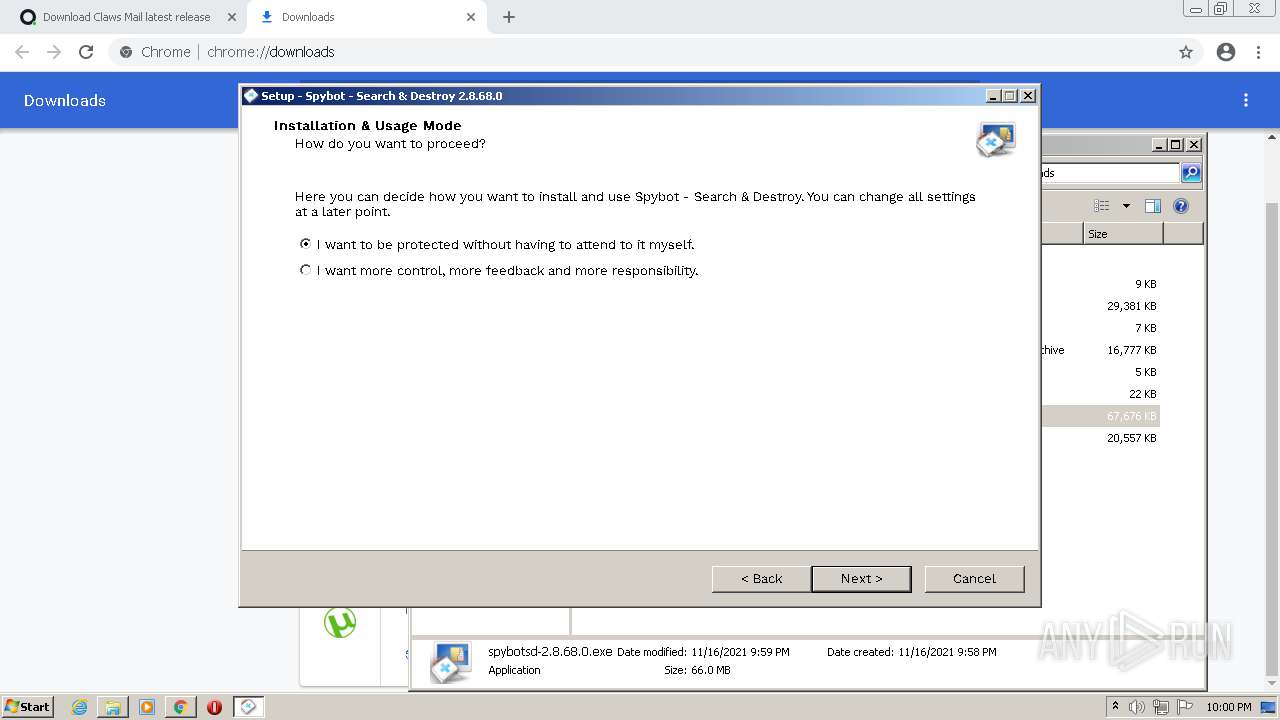Click the 10:00 PM taskbar clock

point(1228,707)
